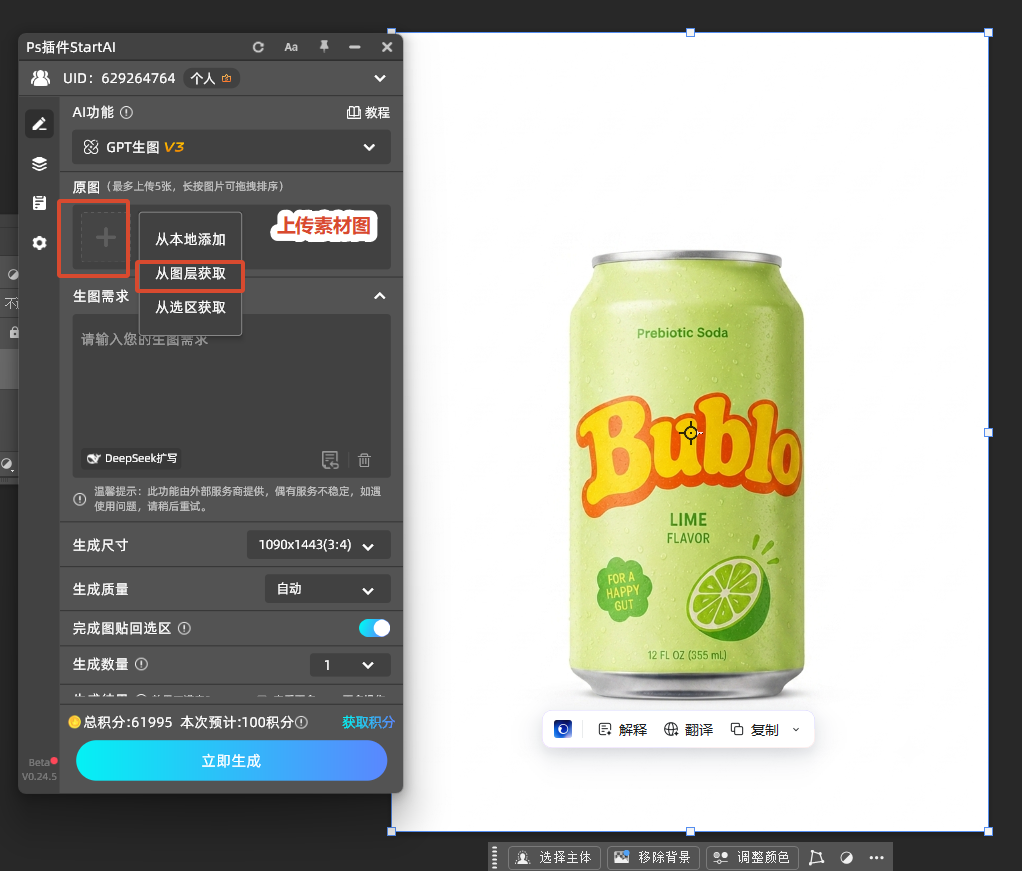The image size is (1022, 871).
Task: Open the three-dots more options in taskbar
Action: [x=877, y=857]
